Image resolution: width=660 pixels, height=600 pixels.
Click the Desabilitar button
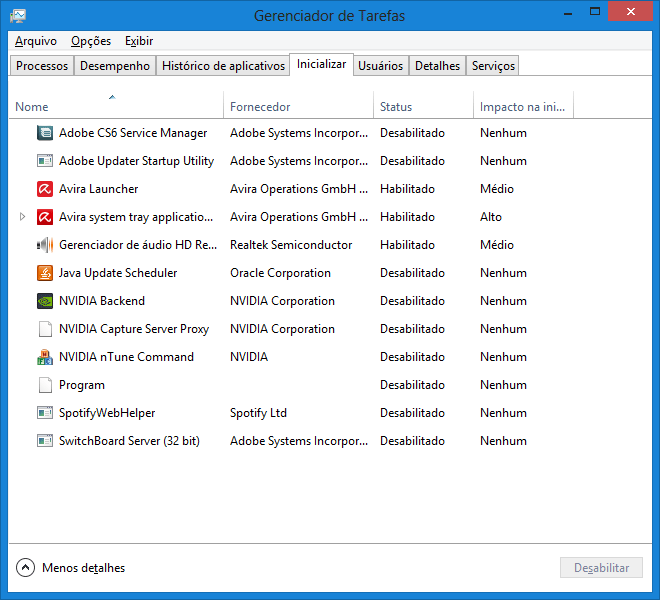tap(601, 568)
